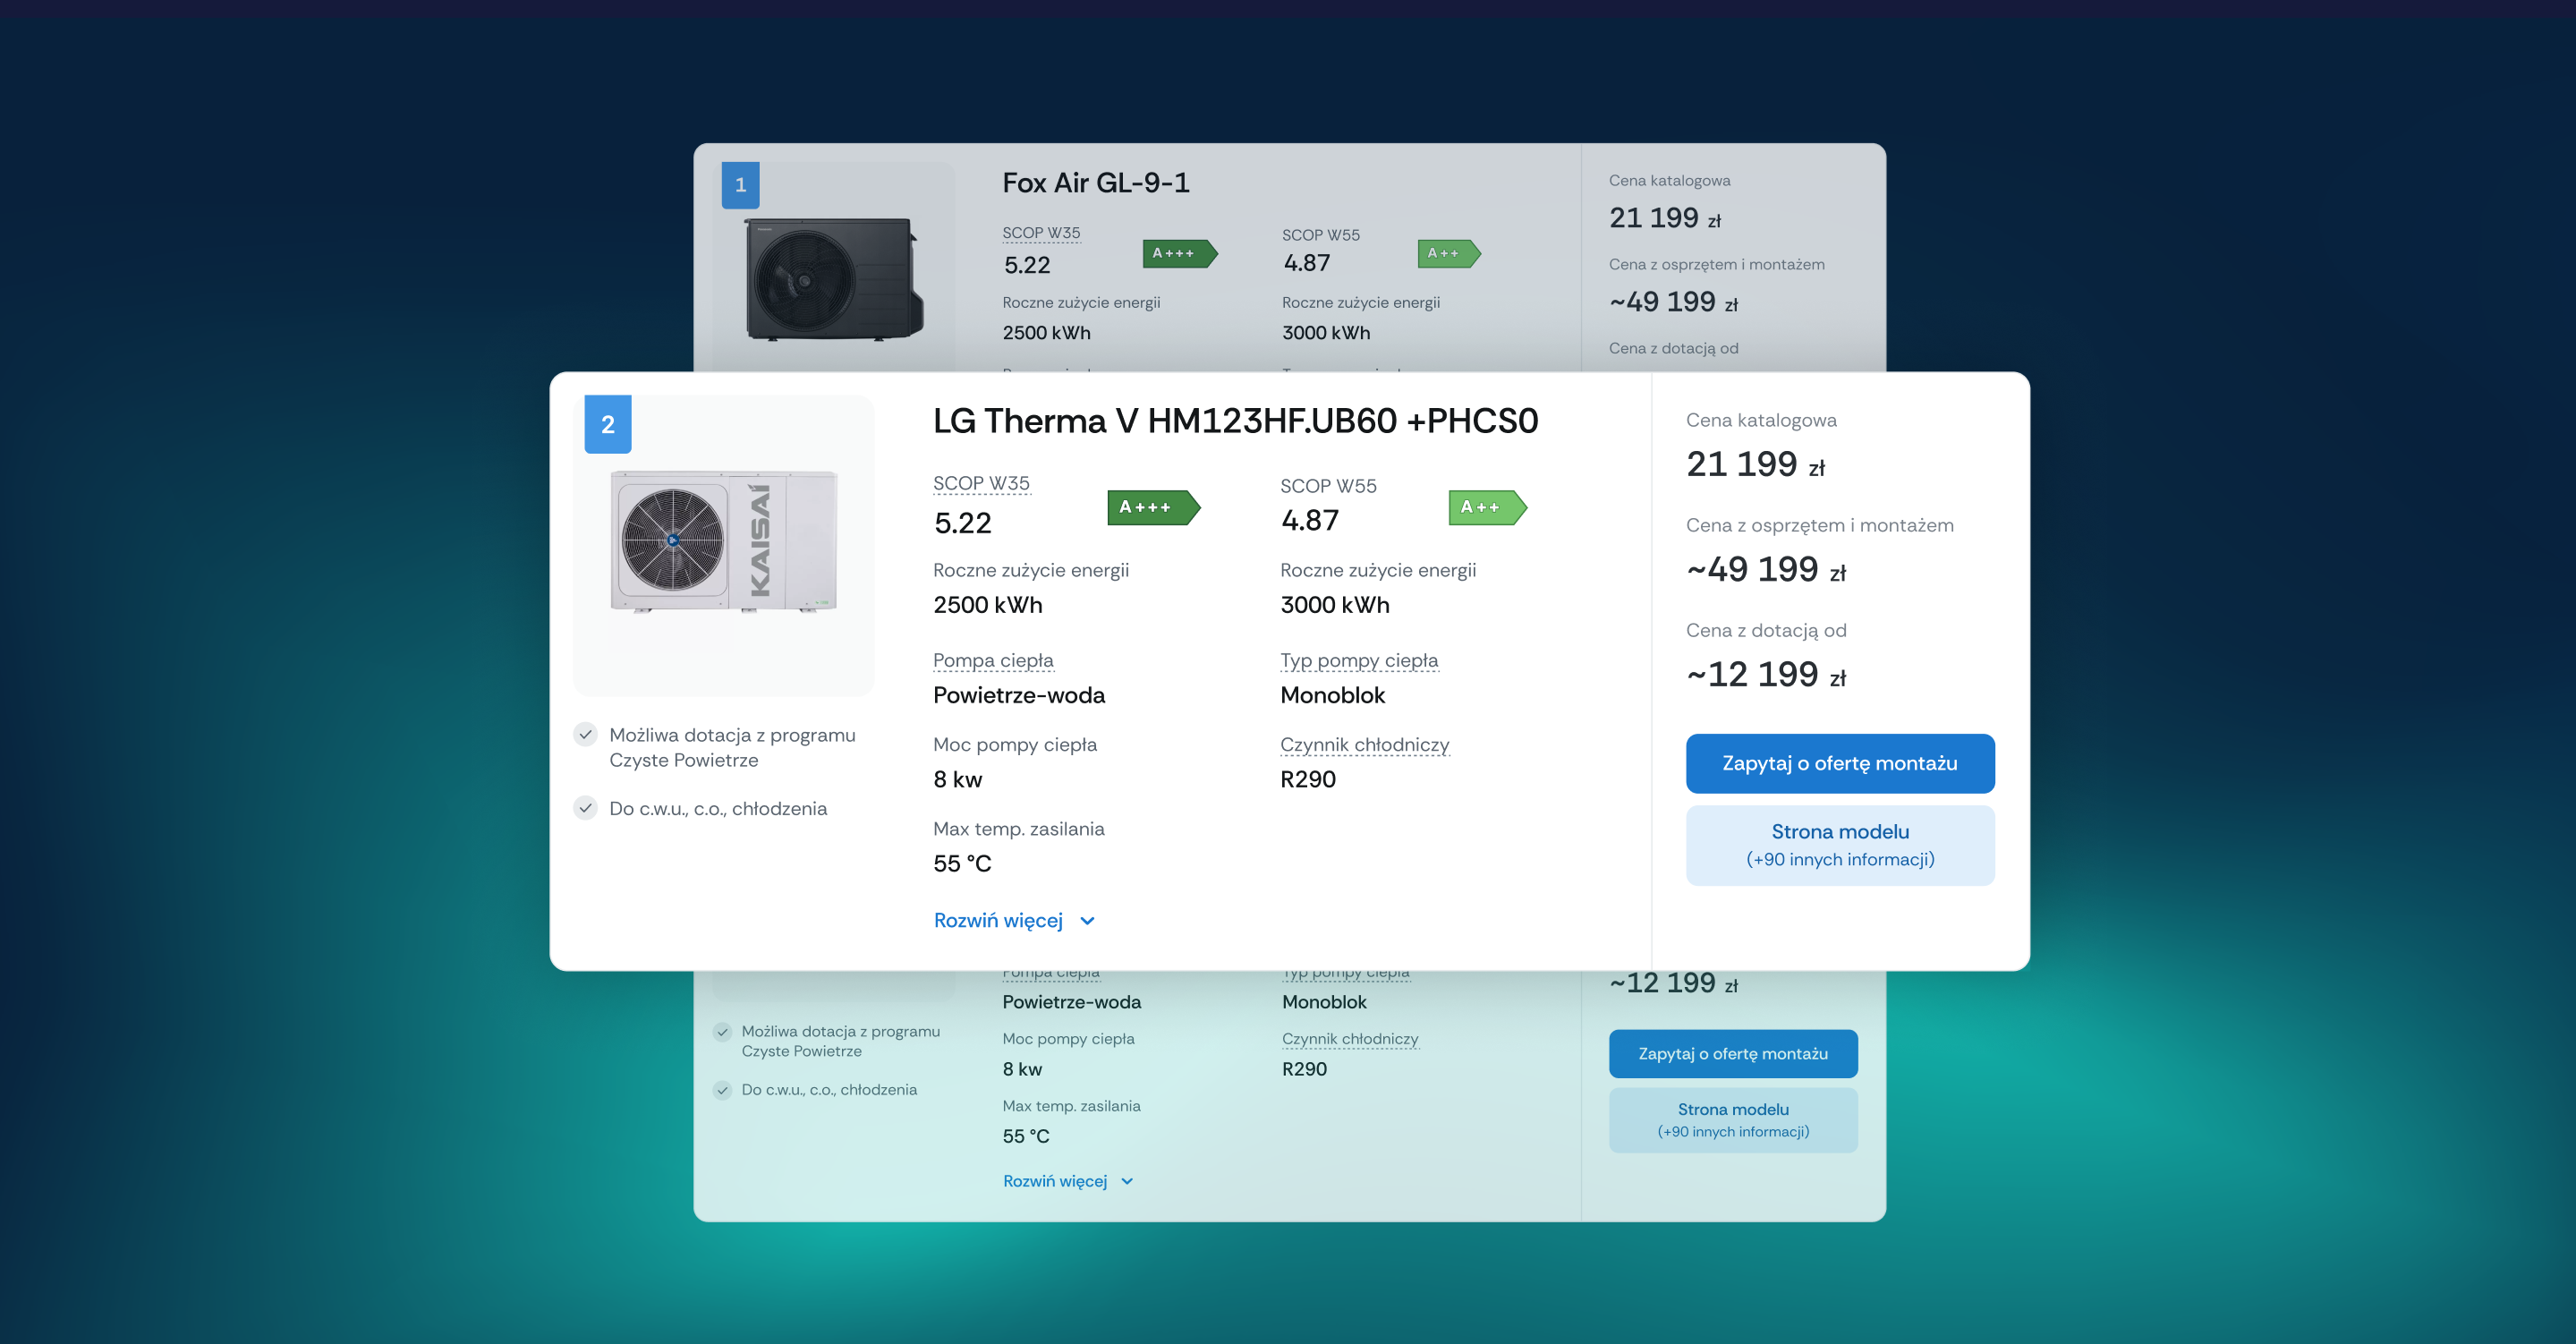Click checkmark beside Czyste Powietrze on bottom card
This screenshot has height=1344, width=2576.
pyautogui.click(x=722, y=1031)
